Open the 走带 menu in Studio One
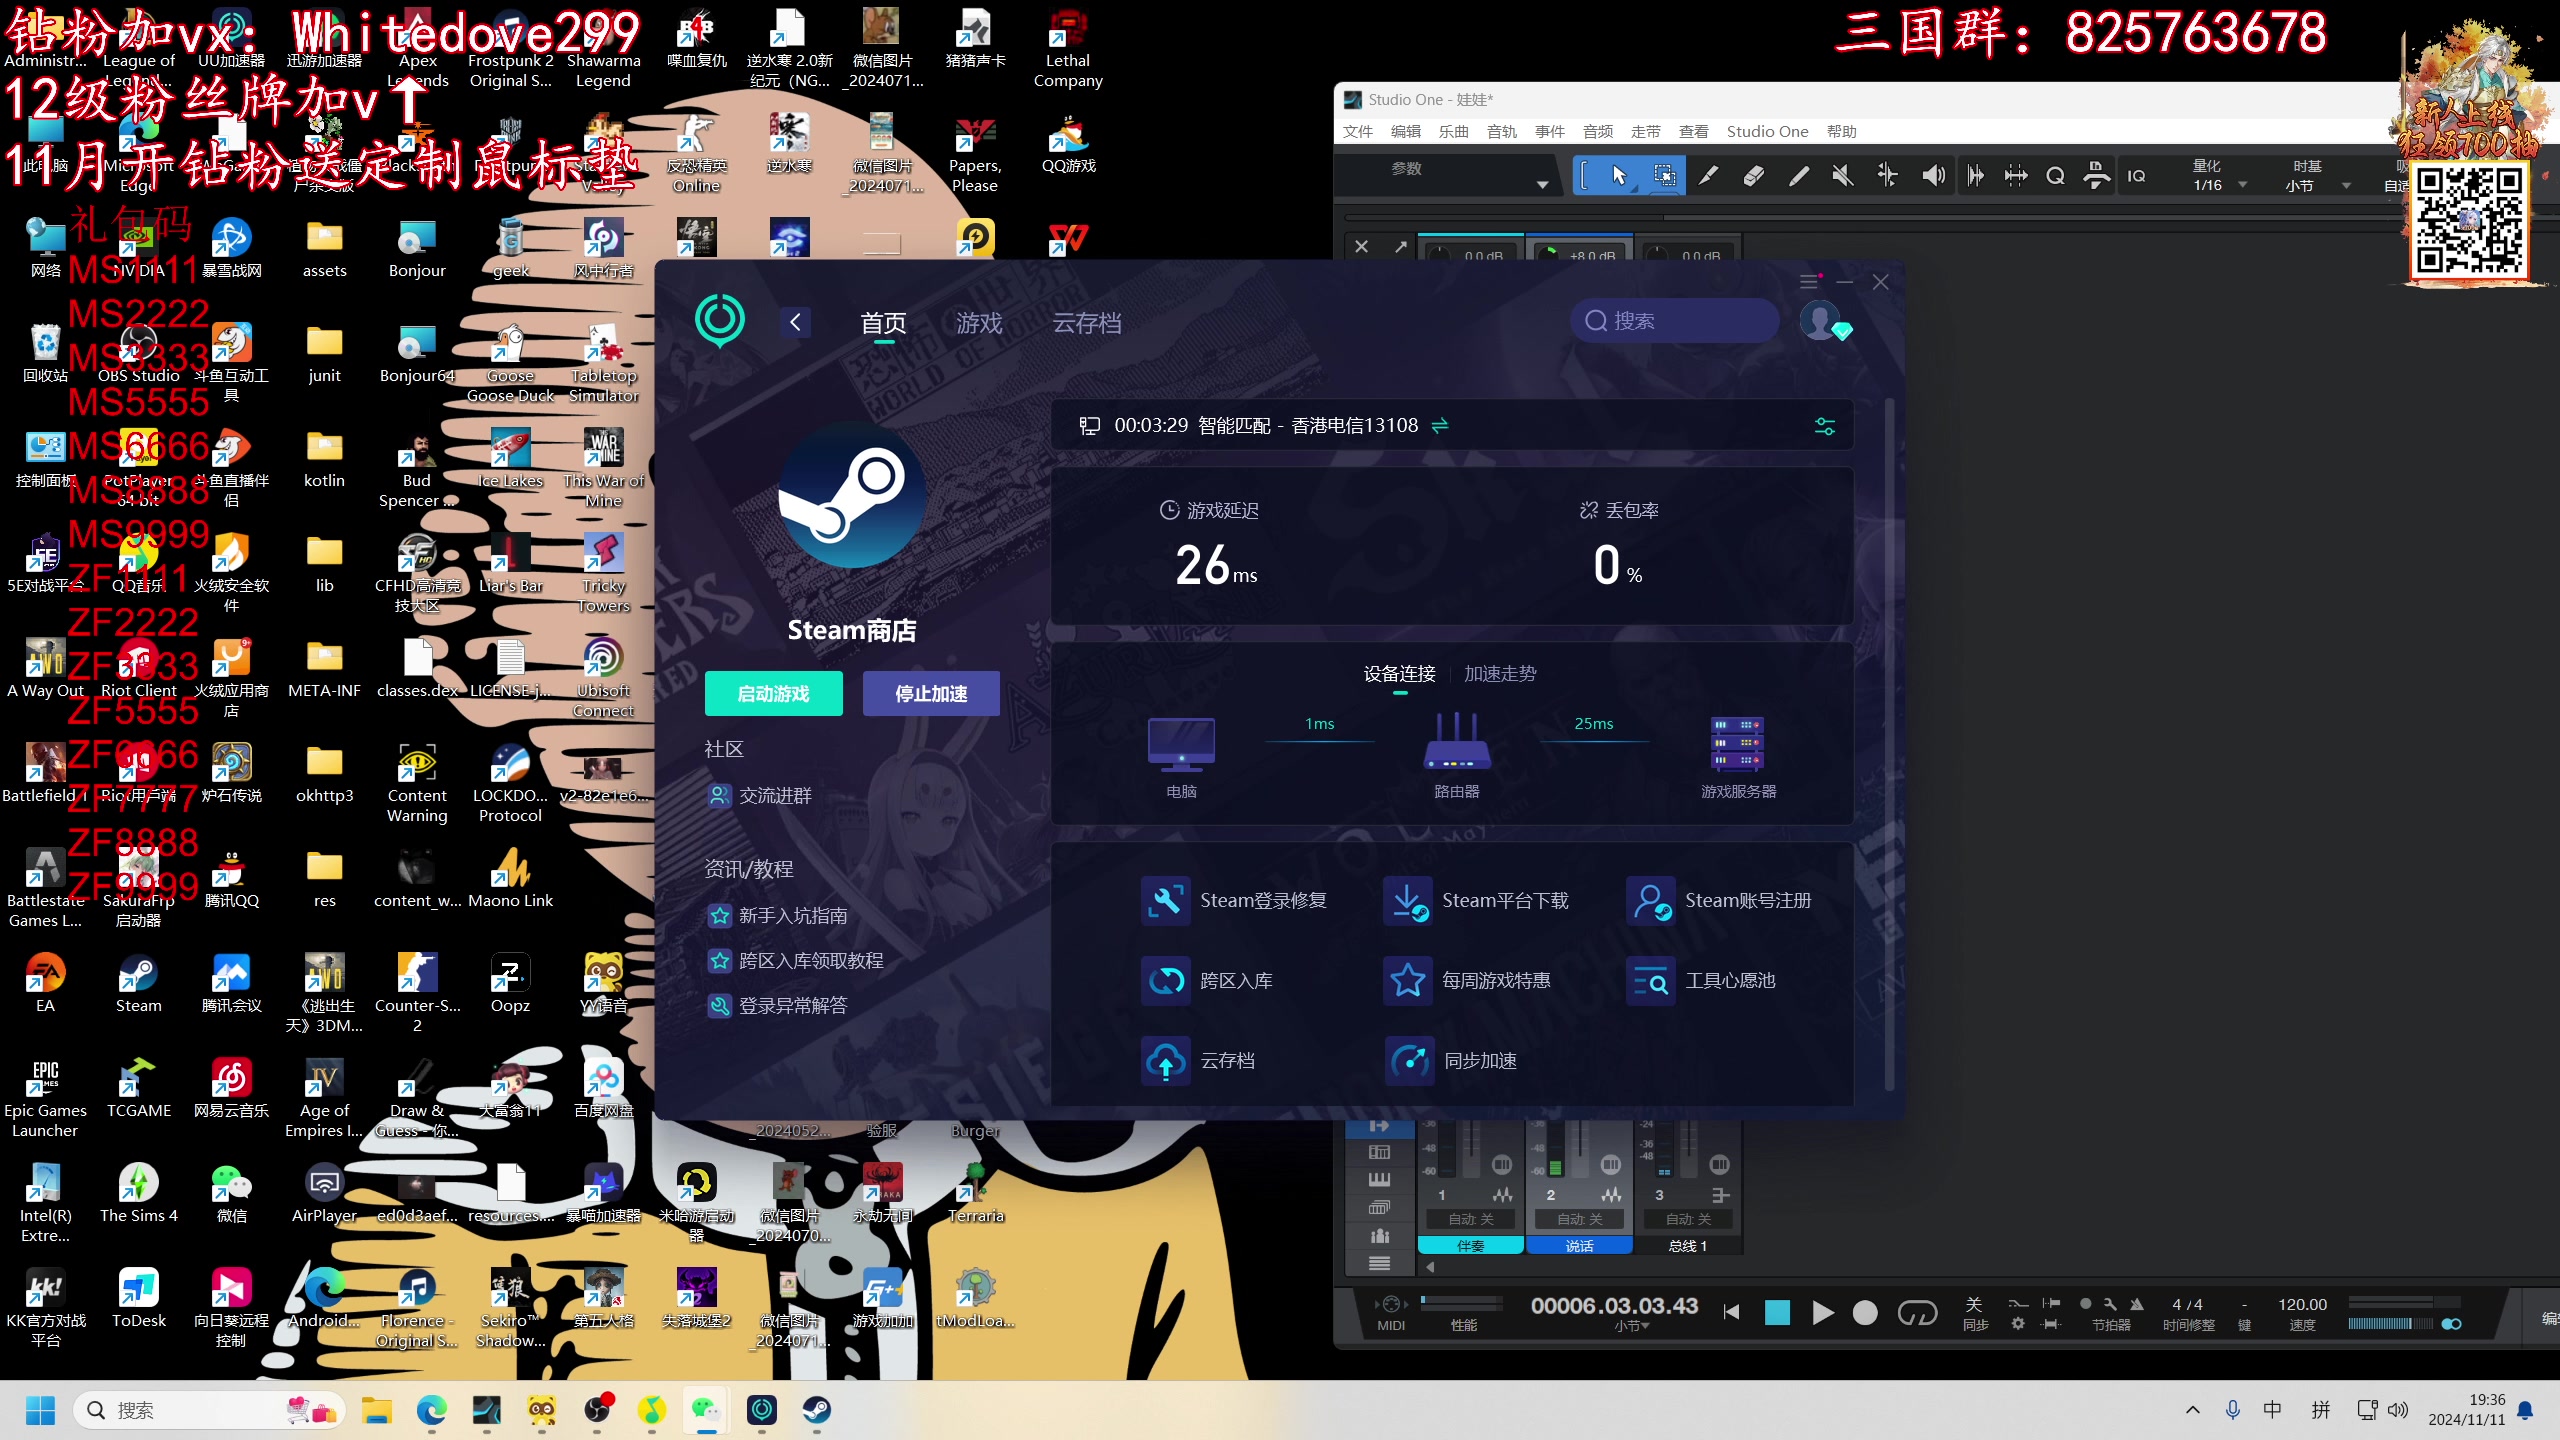Image resolution: width=2560 pixels, height=1440 pixels. pos(1646,131)
